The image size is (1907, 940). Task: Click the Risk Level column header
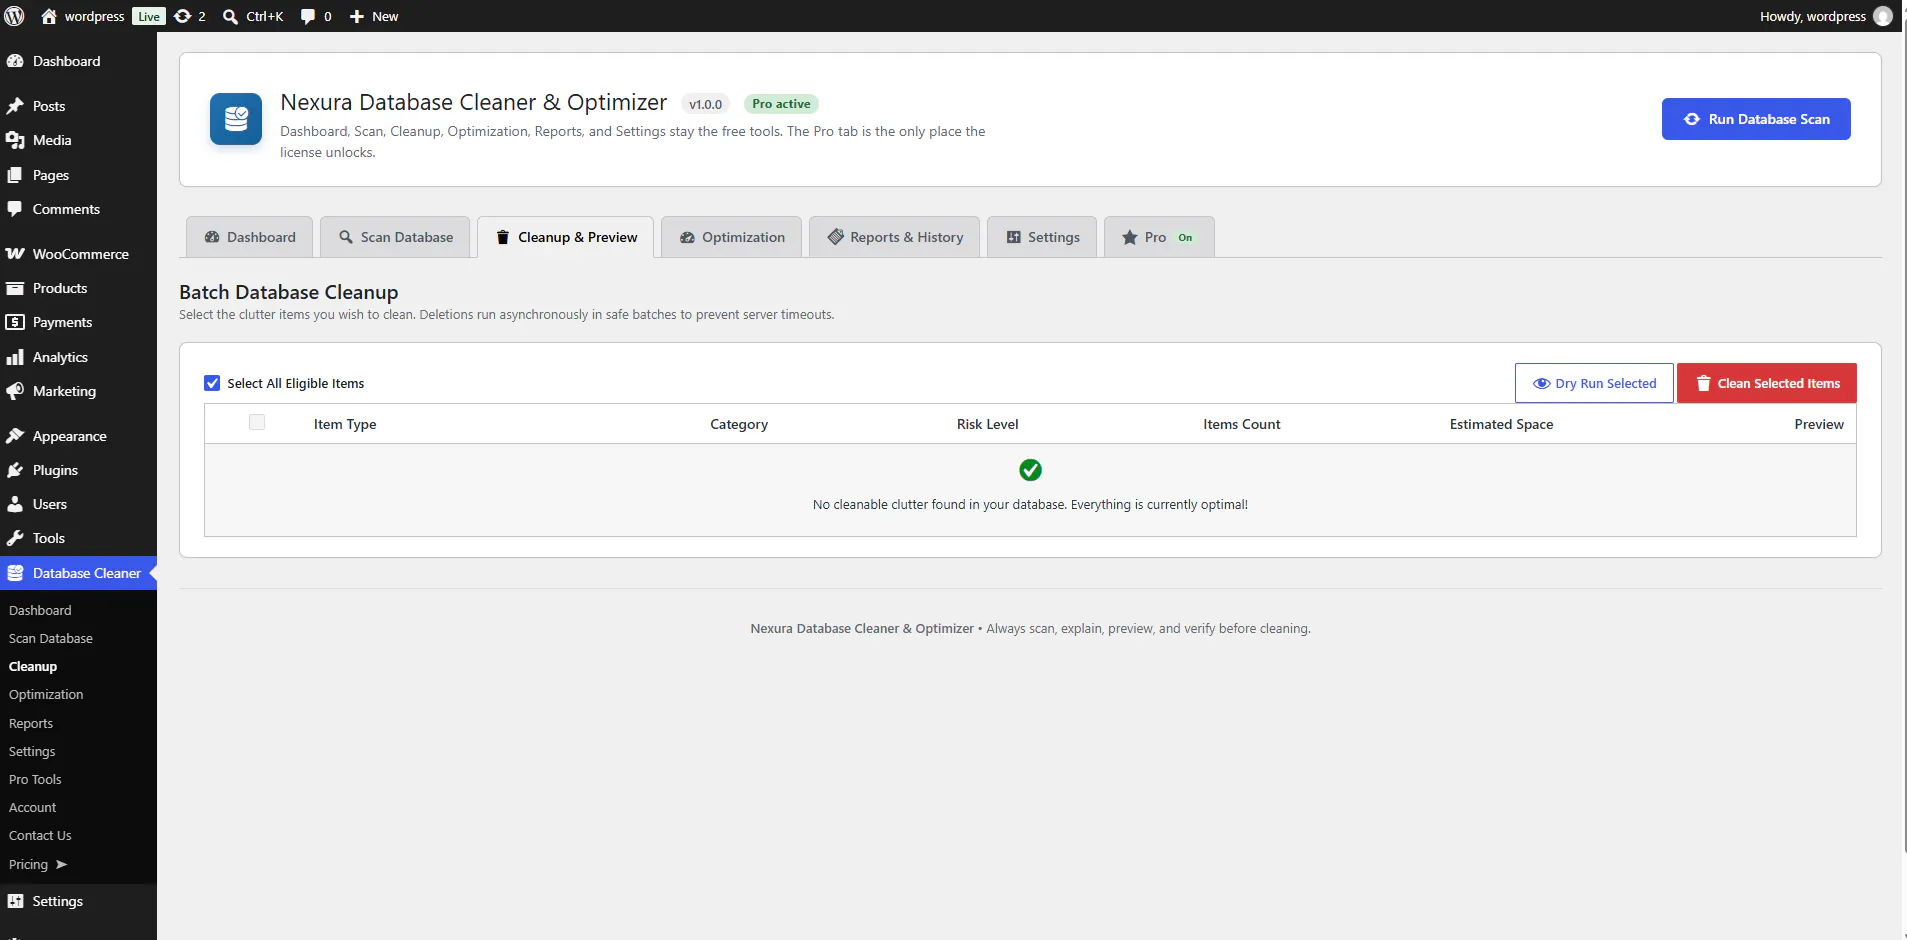coord(987,424)
